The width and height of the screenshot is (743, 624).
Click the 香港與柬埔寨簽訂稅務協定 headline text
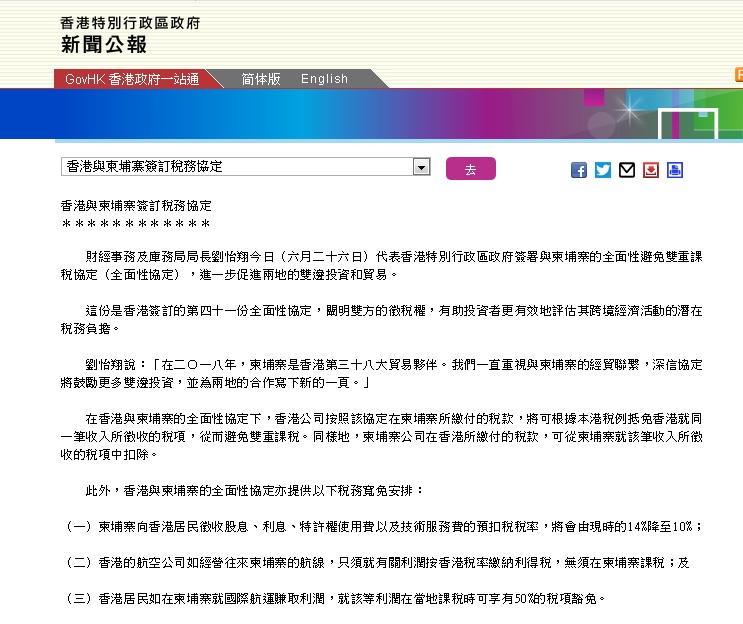point(136,206)
